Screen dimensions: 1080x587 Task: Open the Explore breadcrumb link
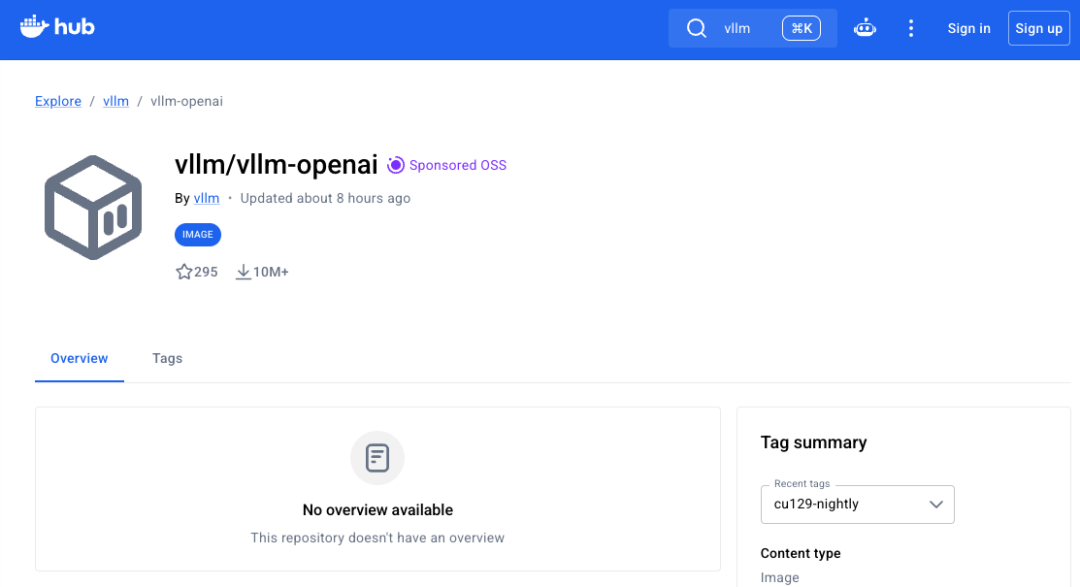coord(58,101)
